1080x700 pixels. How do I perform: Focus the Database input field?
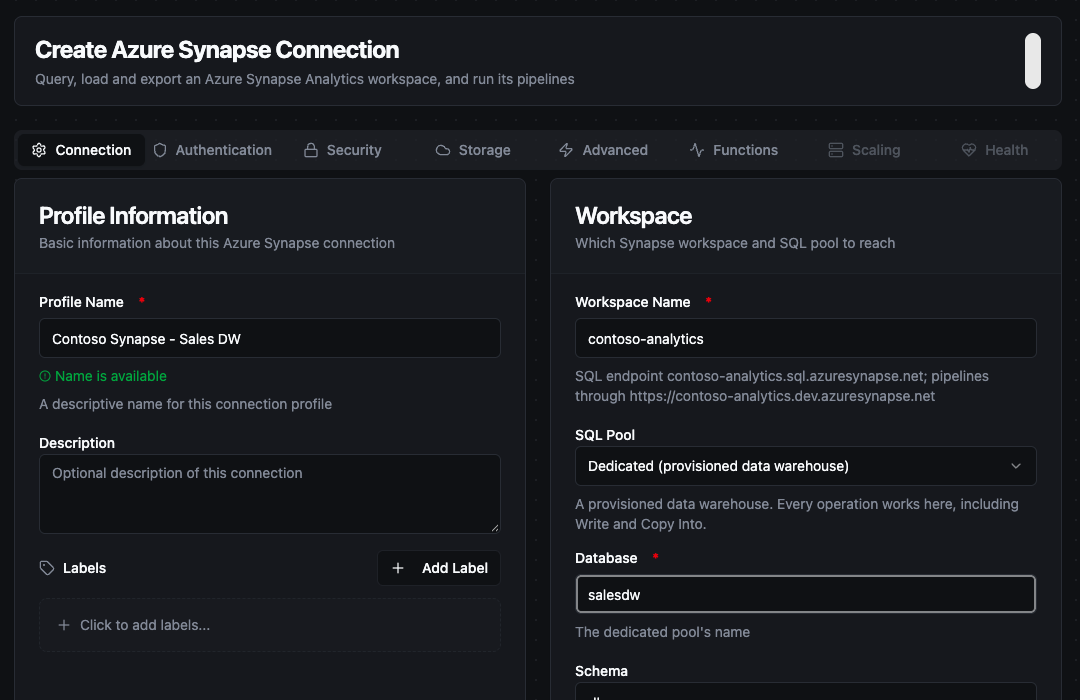[x=805, y=595]
